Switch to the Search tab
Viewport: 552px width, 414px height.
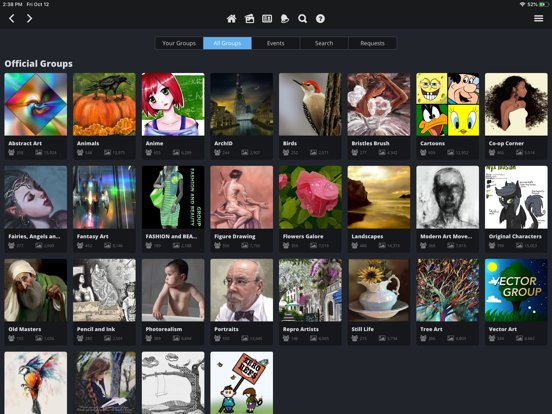pos(324,43)
